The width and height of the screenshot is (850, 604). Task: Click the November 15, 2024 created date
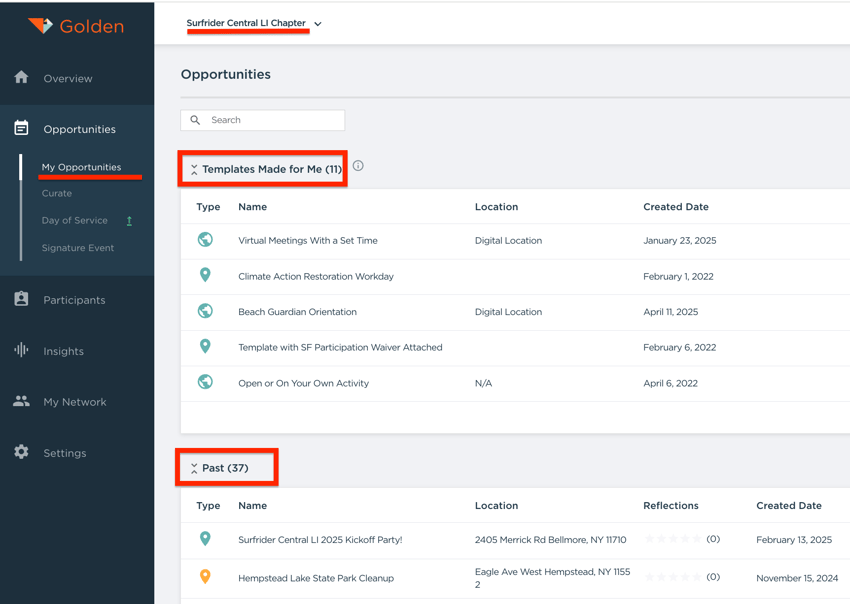click(797, 578)
